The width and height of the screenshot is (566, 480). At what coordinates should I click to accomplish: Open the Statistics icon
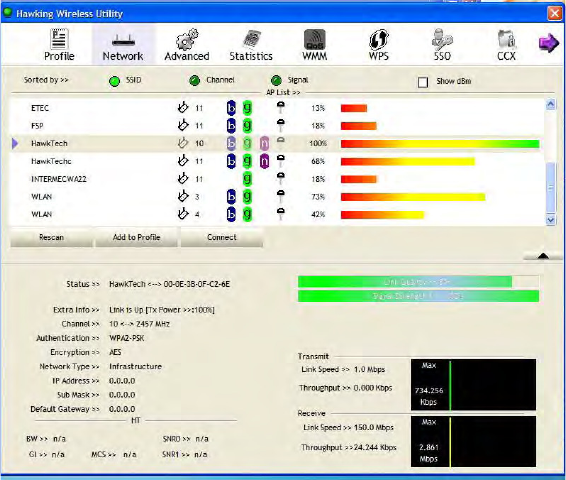252,39
